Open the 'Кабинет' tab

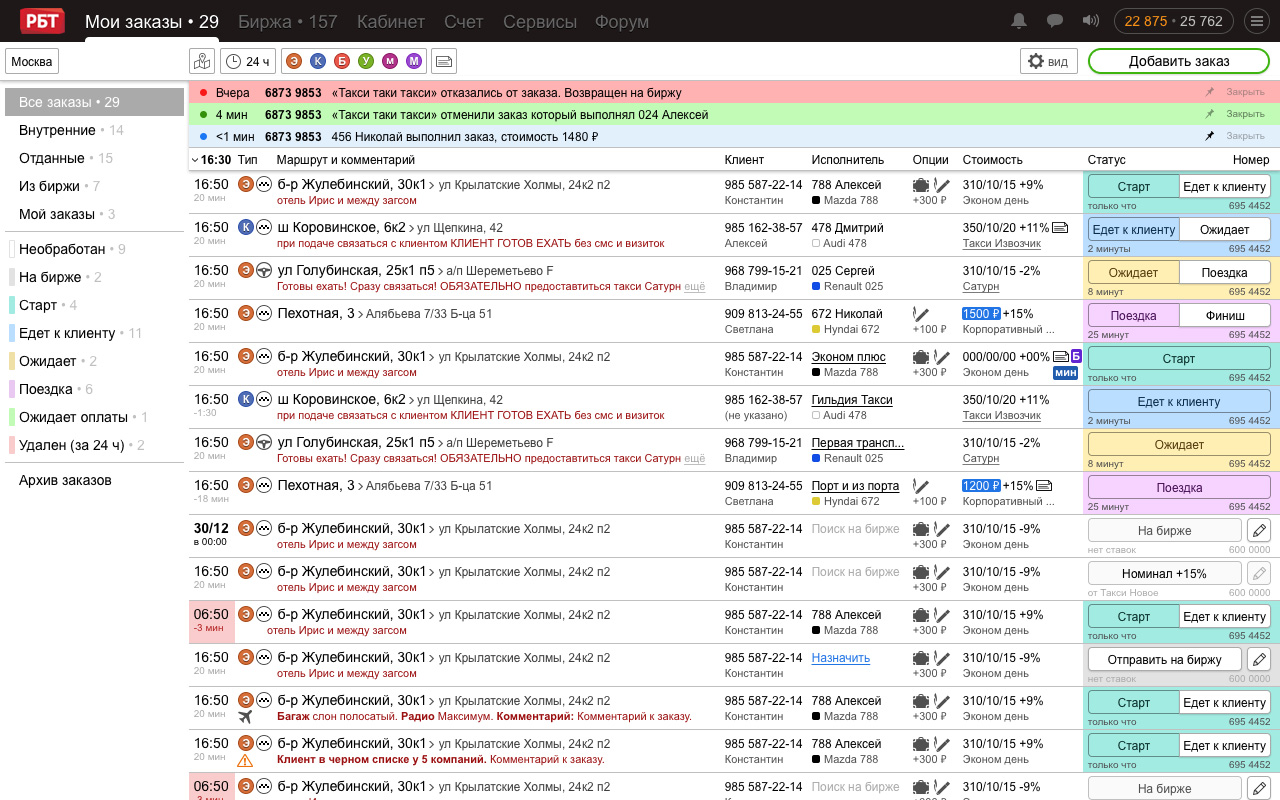(x=391, y=22)
